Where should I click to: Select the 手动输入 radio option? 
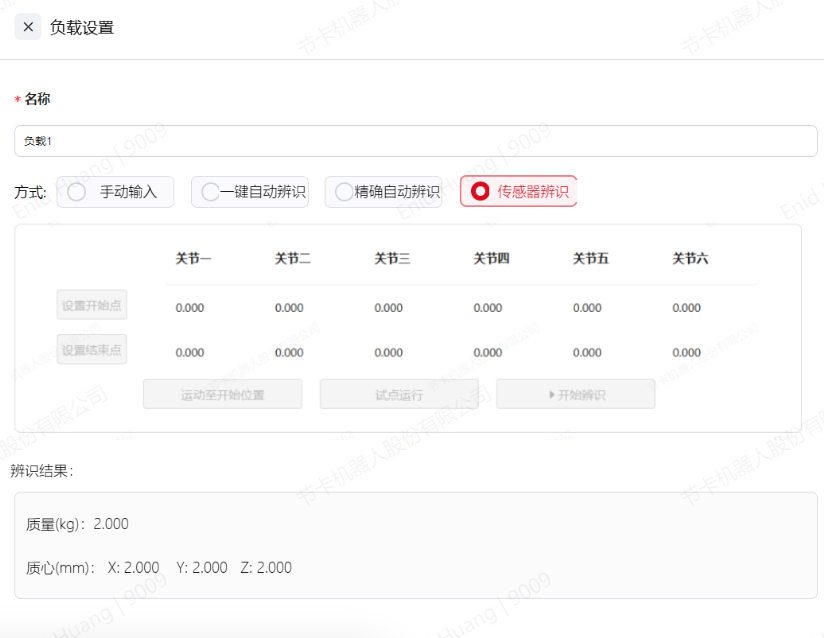115,192
